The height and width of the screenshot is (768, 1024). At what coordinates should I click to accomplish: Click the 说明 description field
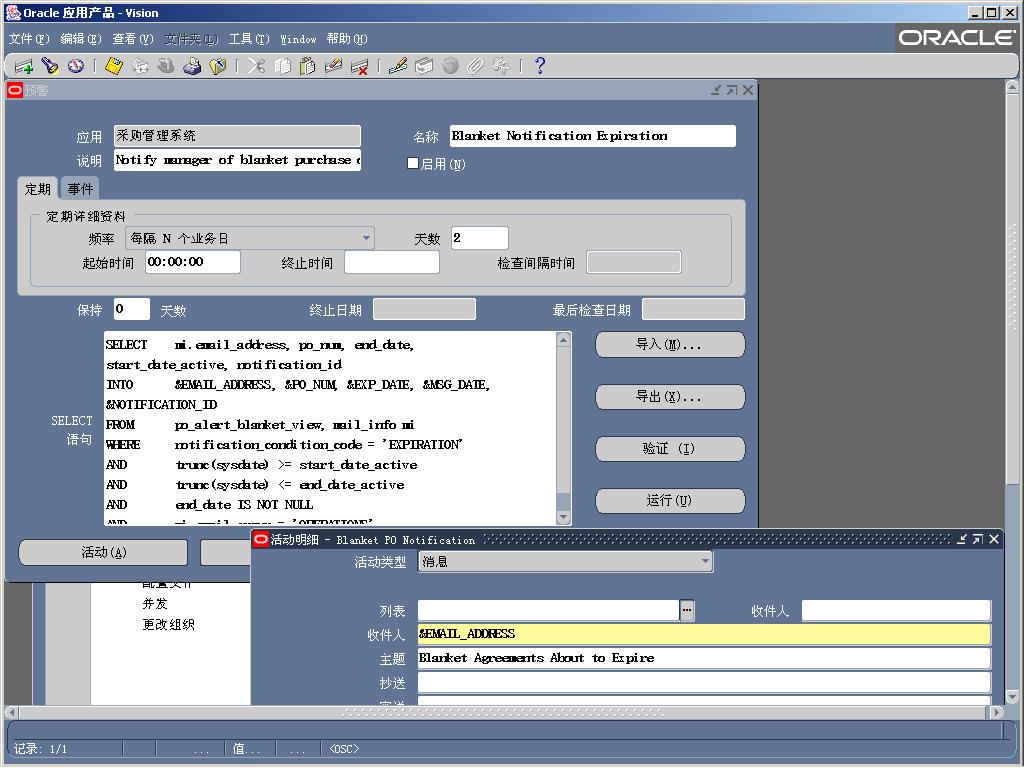coord(237,160)
